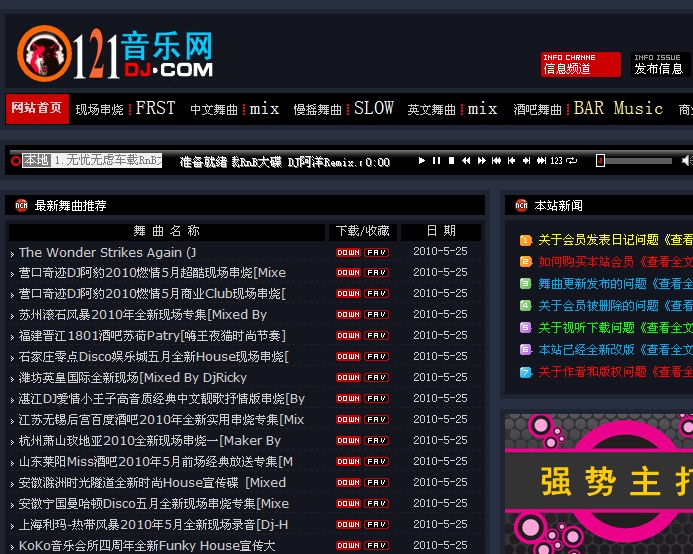Click the 本地 playlist label in the player
This screenshot has height=554, width=693.
click(36, 160)
